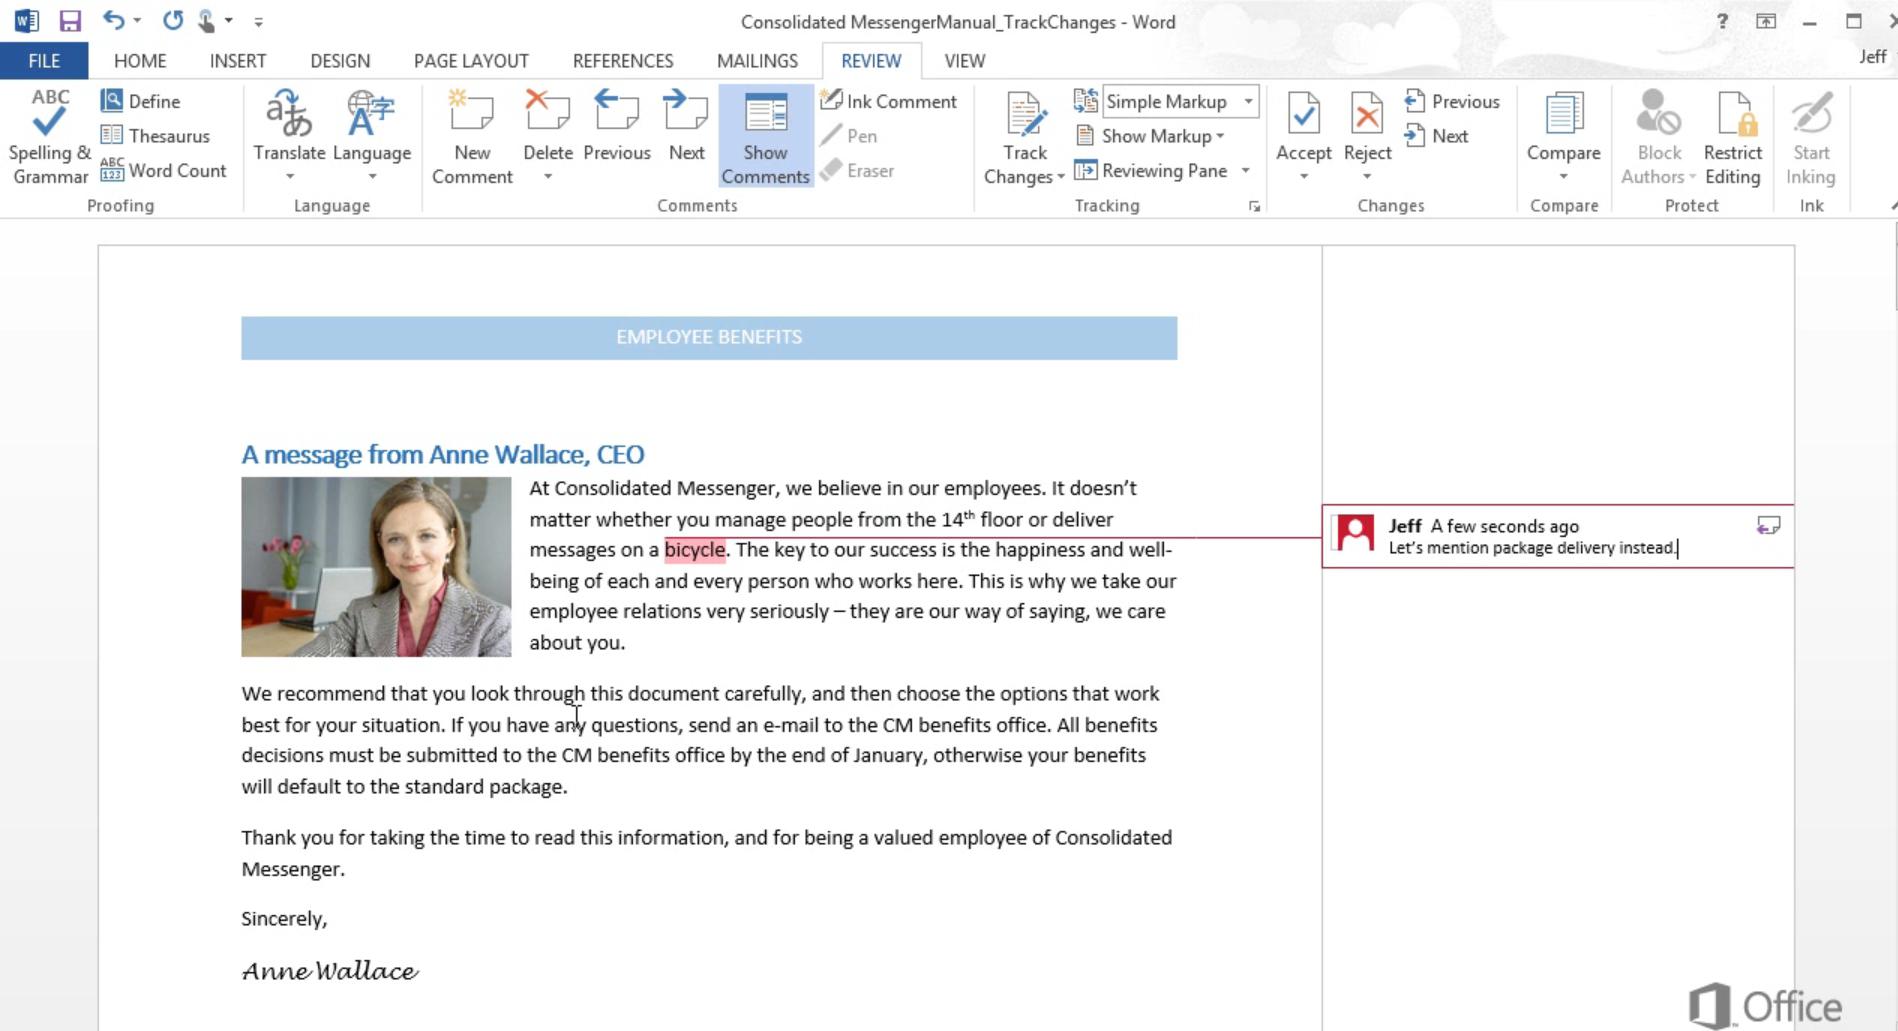Click the Undo arrow in Quick Access Toolbar
1898x1031 pixels.
pyautogui.click(x=114, y=20)
